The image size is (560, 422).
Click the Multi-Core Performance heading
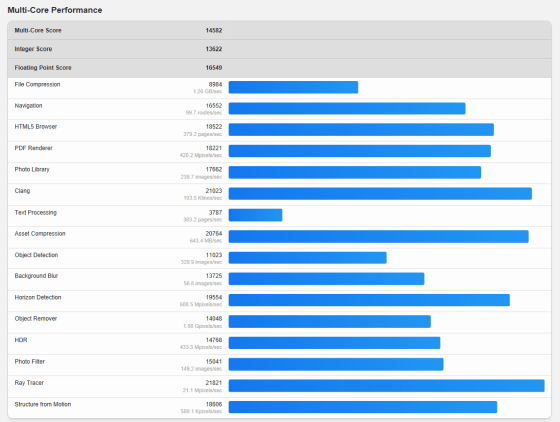55,10
